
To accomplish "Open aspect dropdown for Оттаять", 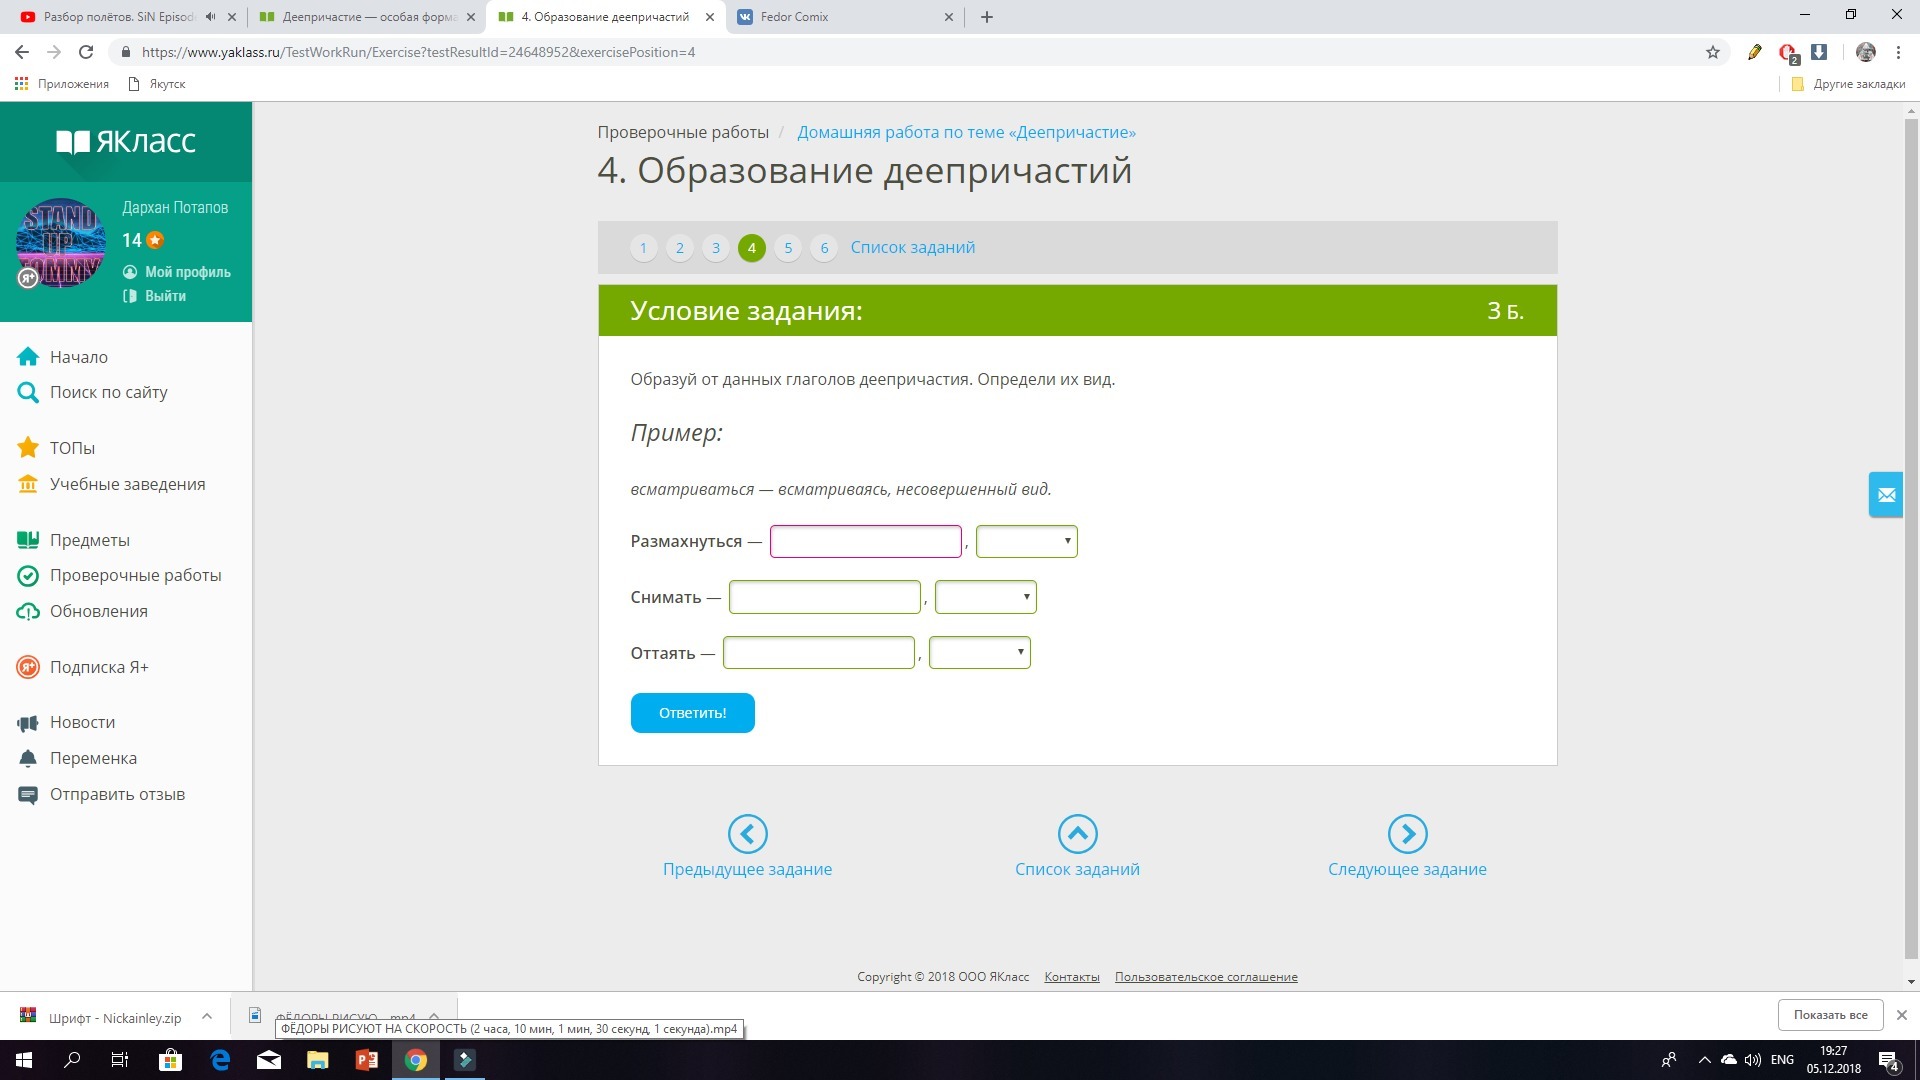I will coord(980,653).
